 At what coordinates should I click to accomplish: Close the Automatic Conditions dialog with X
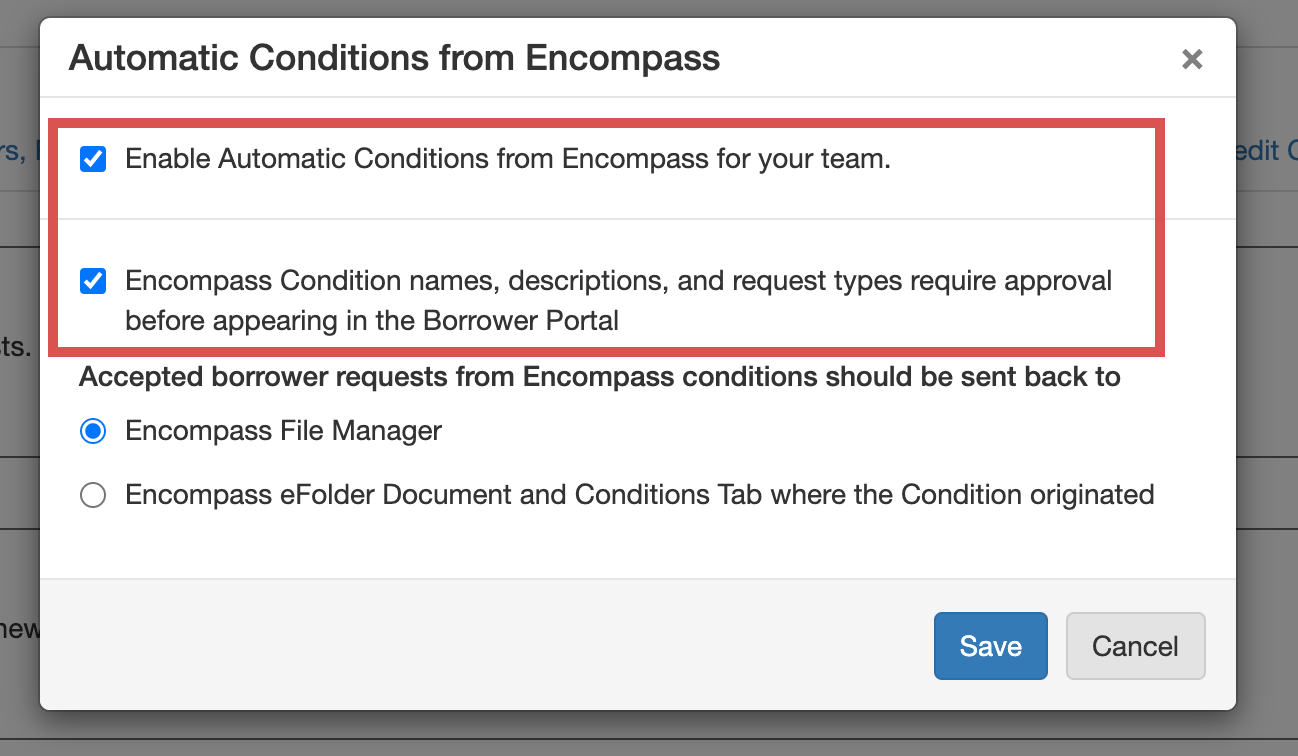pos(1191,59)
